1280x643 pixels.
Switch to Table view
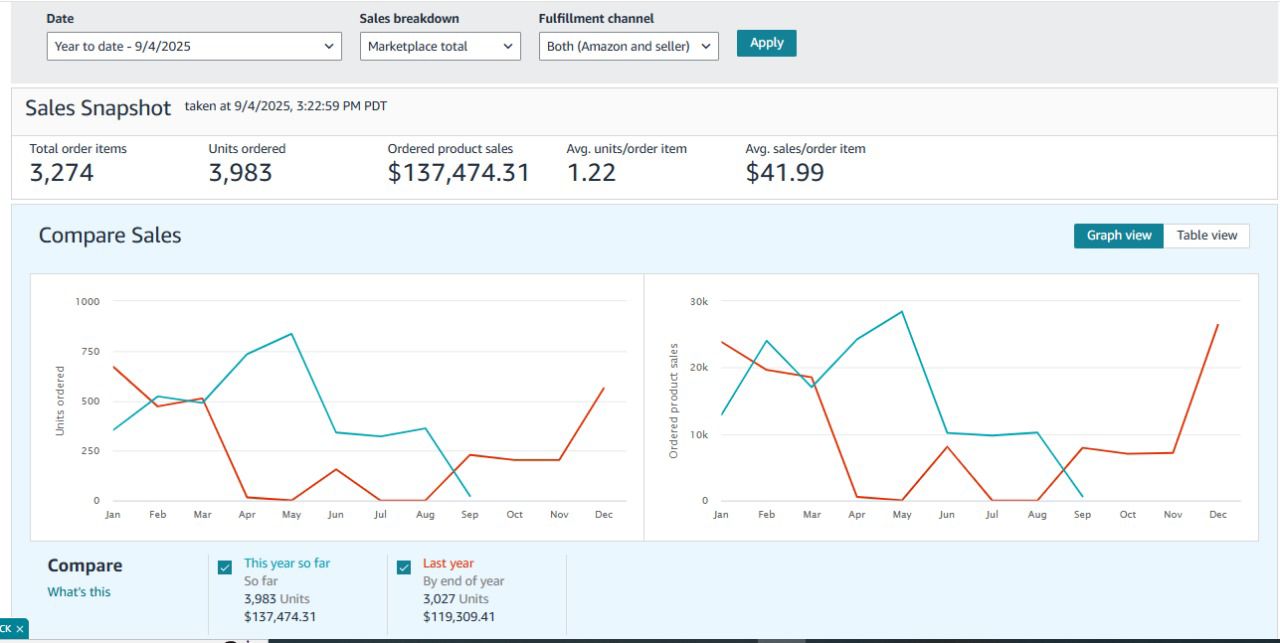tap(1206, 236)
